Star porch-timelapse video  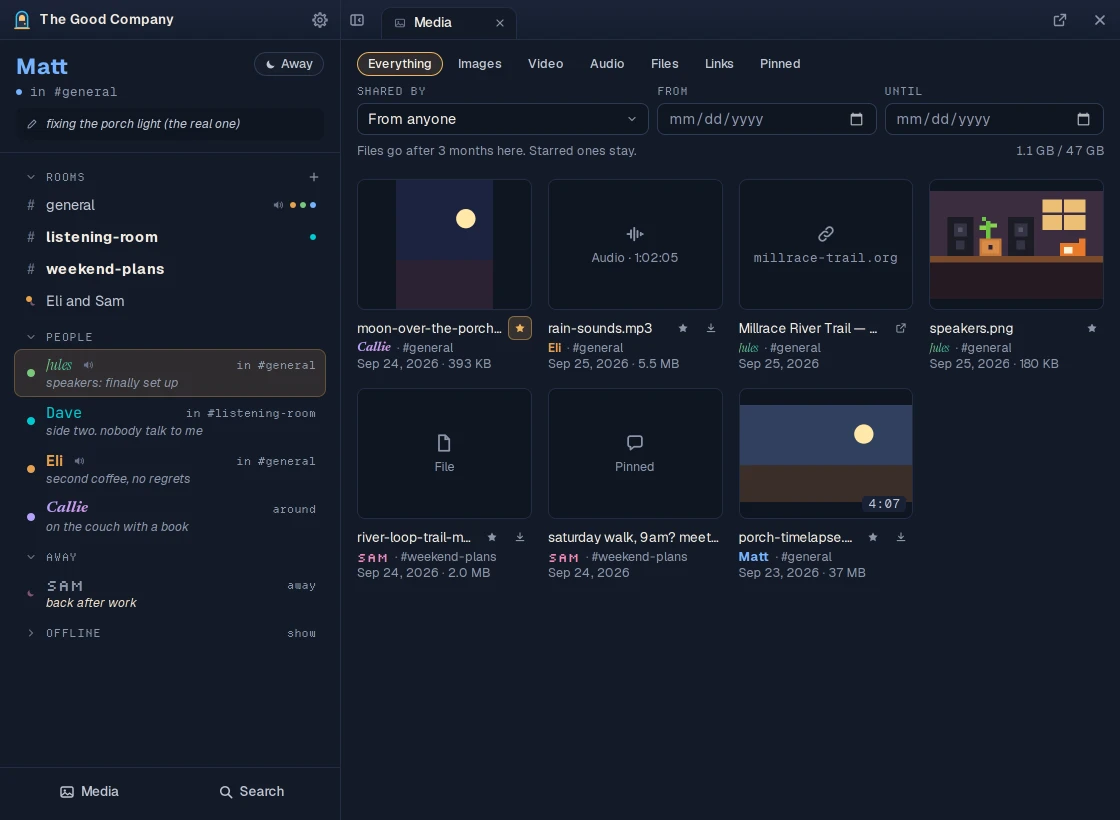coord(873,537)
